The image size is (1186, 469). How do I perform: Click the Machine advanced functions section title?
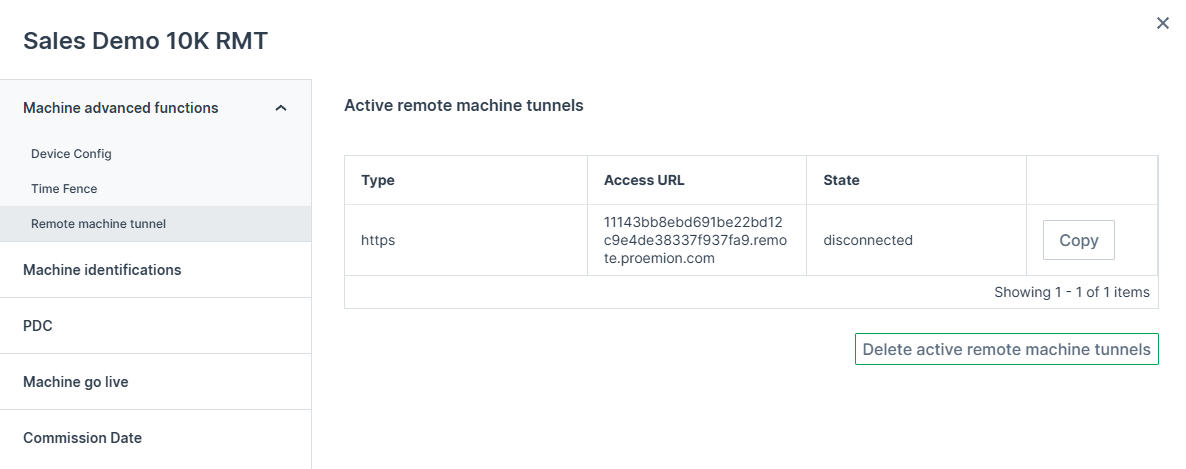[121, 108]
